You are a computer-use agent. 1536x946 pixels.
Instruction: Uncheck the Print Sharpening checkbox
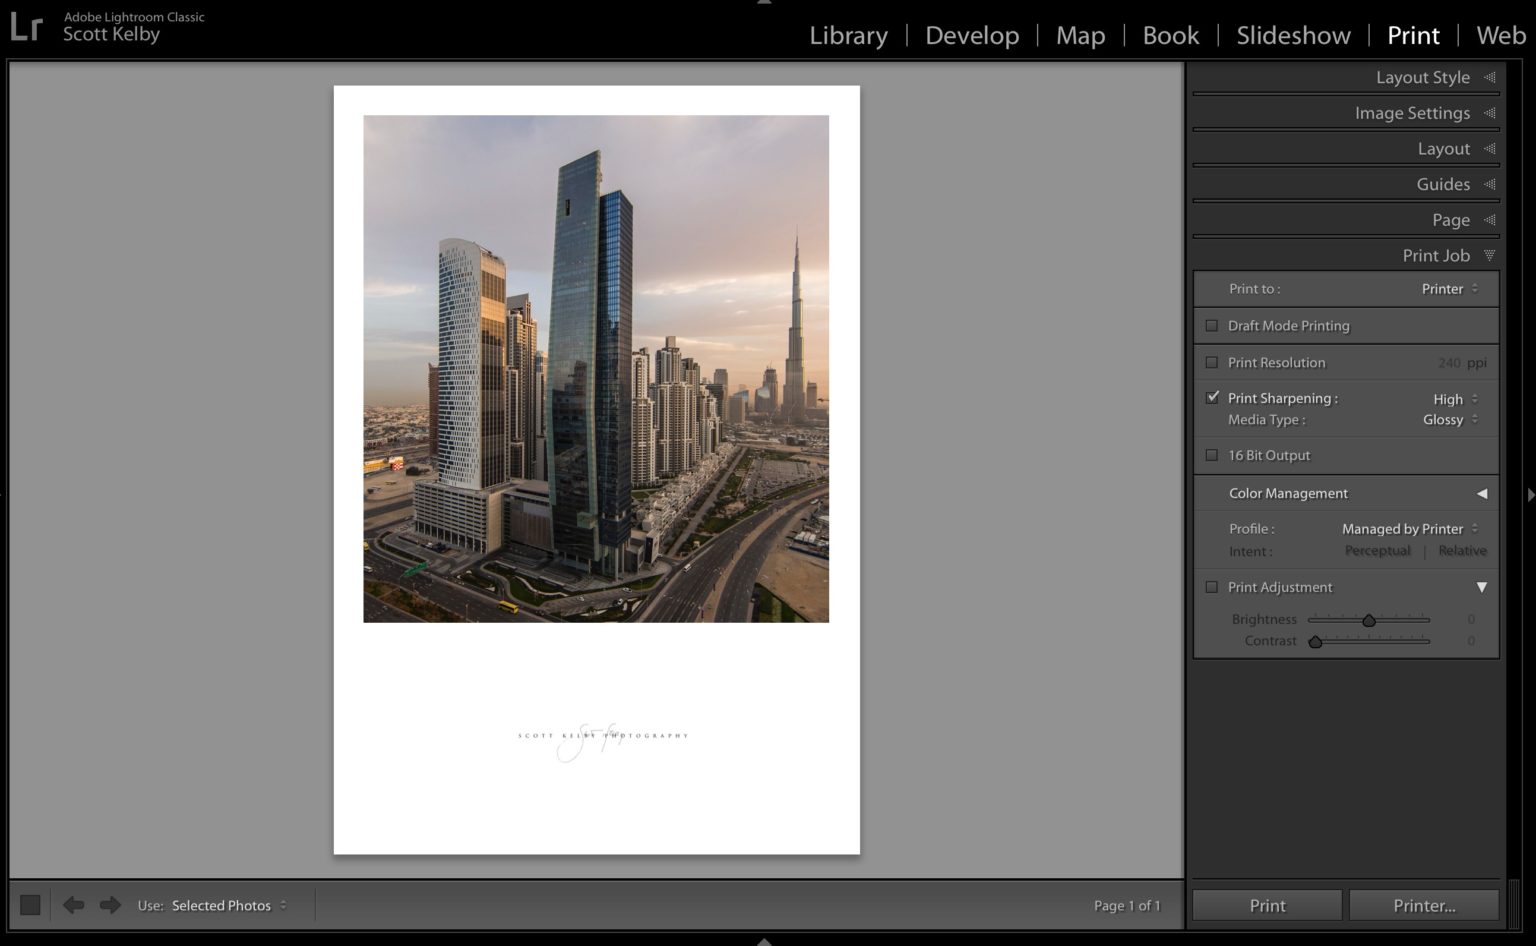[x=1212, y=397]
